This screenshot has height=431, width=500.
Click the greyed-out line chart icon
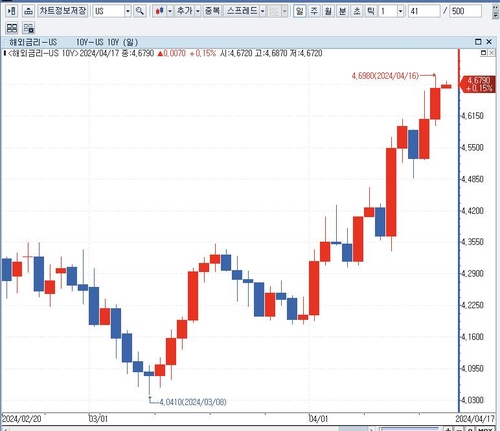click(275, 11)
